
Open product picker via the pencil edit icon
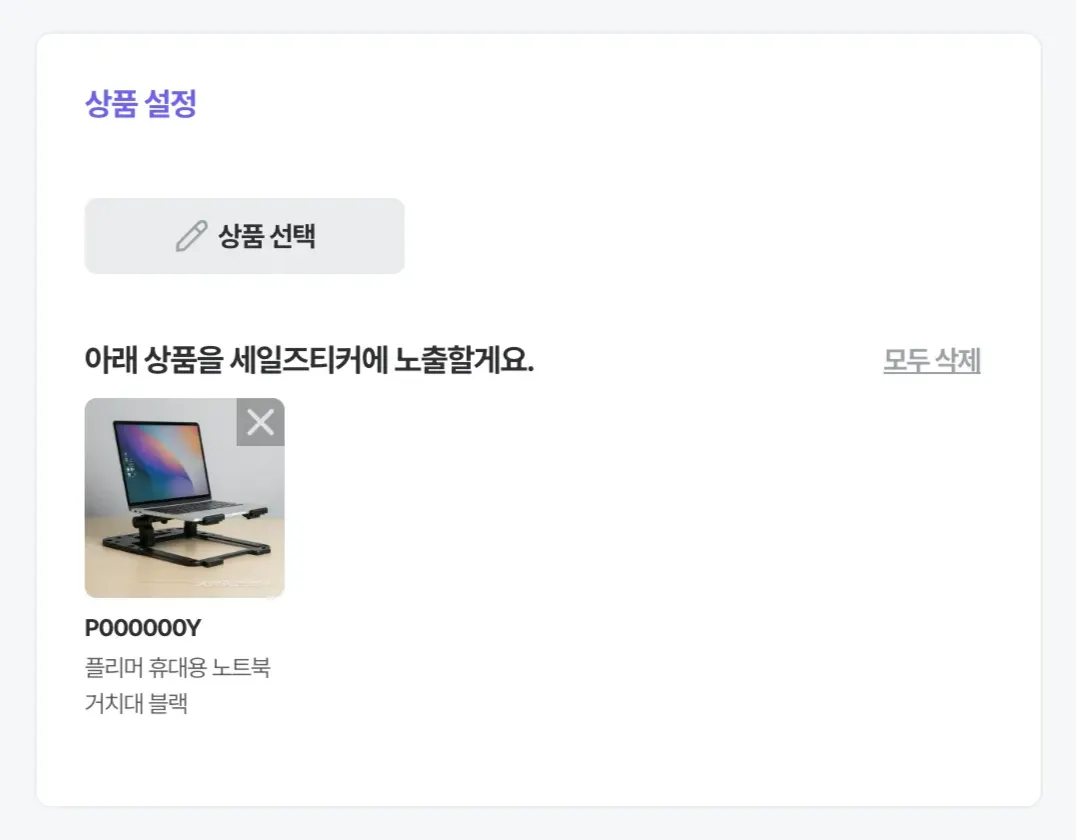pyautogui.click(x=191, y=236)
